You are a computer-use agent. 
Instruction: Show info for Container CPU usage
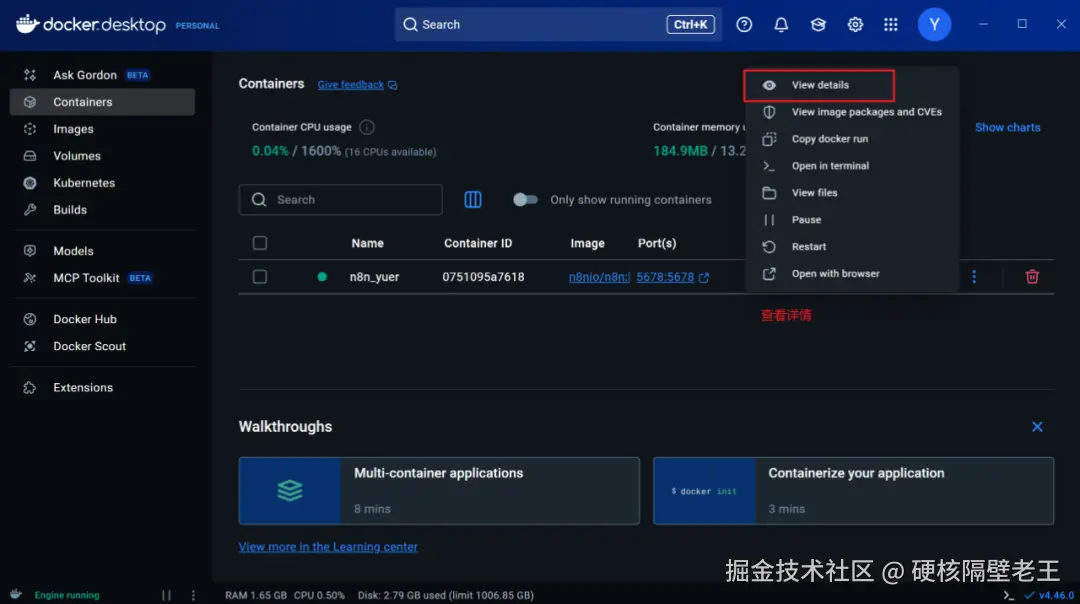tap(366, 127)
